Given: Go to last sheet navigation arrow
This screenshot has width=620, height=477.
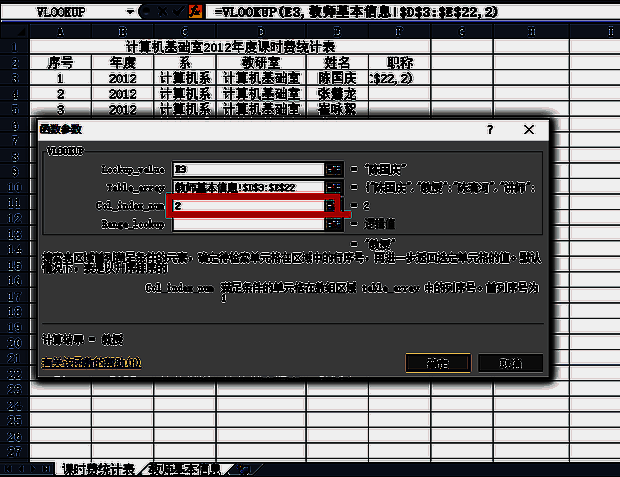Looking at the screenshot, I should coord(47,469).
